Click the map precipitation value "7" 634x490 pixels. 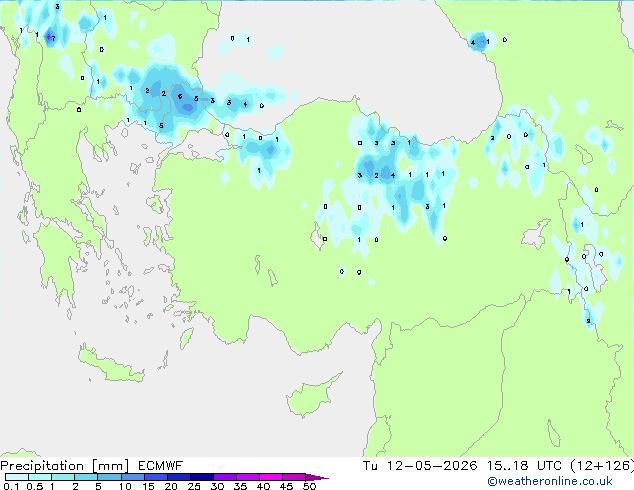53,38
